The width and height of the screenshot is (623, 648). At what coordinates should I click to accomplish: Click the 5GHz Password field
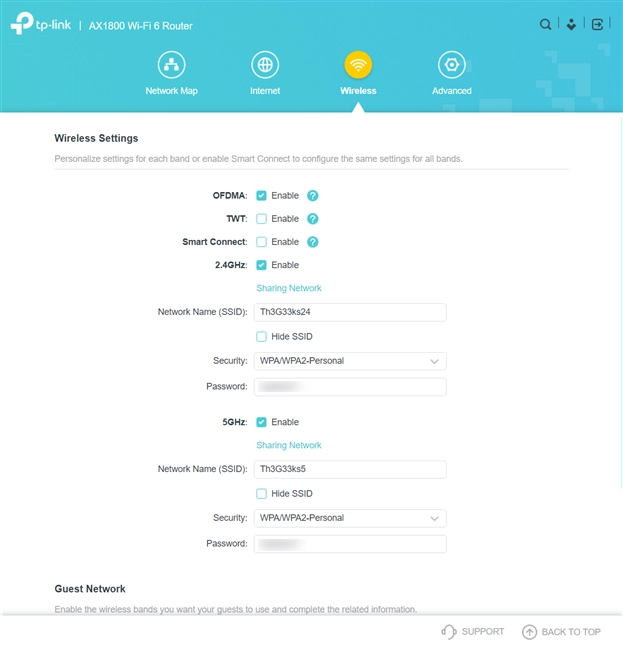click(x=350, y=544)
